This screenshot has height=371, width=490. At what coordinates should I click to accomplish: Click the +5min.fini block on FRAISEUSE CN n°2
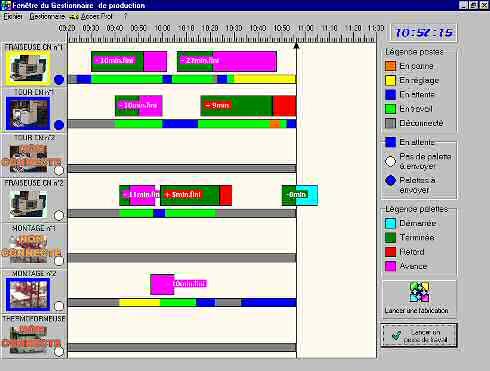tap(196, 195)
